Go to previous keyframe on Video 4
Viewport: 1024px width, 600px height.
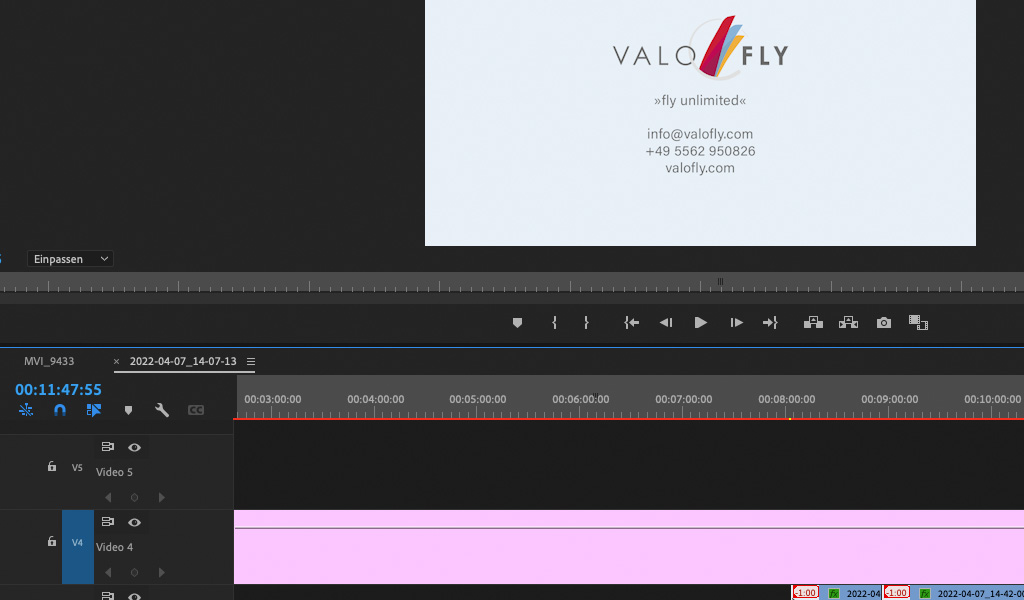coord(108,573)
